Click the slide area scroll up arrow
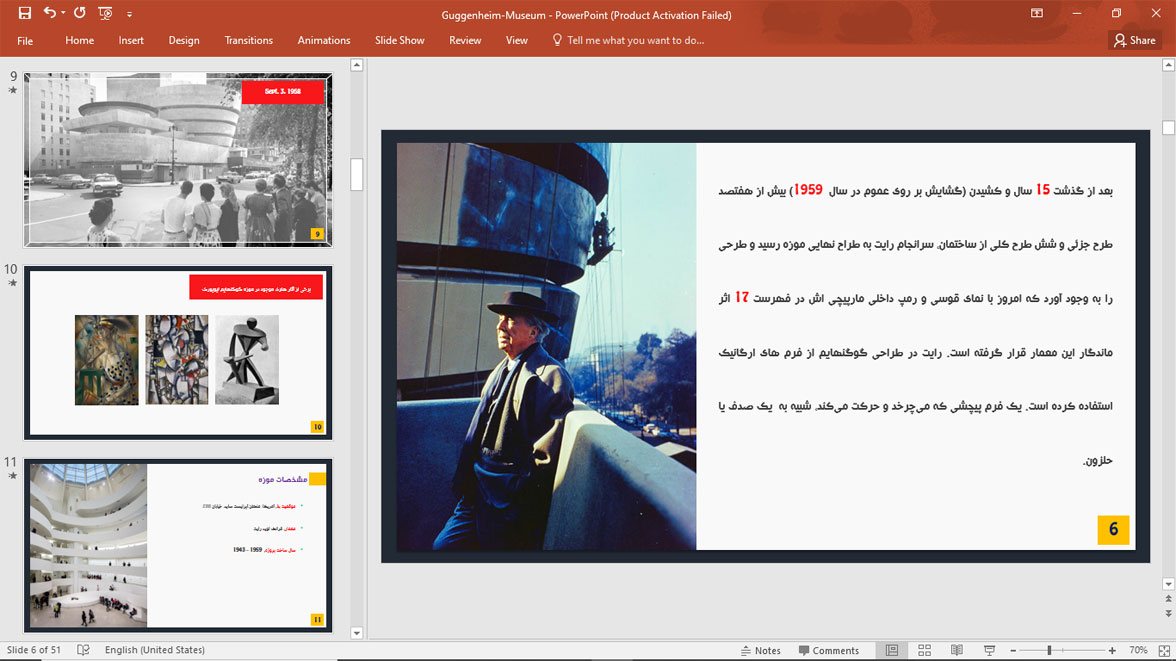 [x=1168, y=65]
